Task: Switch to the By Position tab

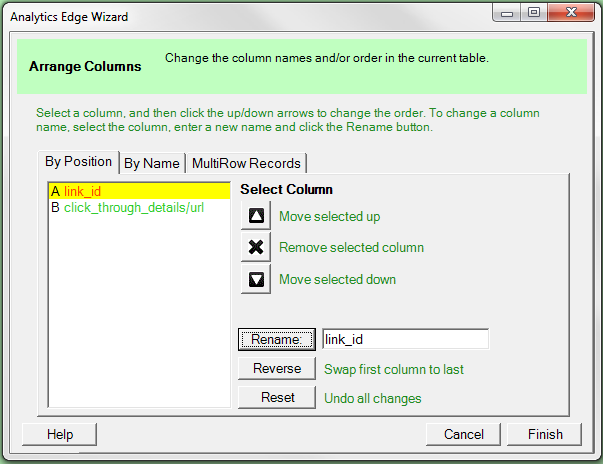Action: (x=79, y=162)
